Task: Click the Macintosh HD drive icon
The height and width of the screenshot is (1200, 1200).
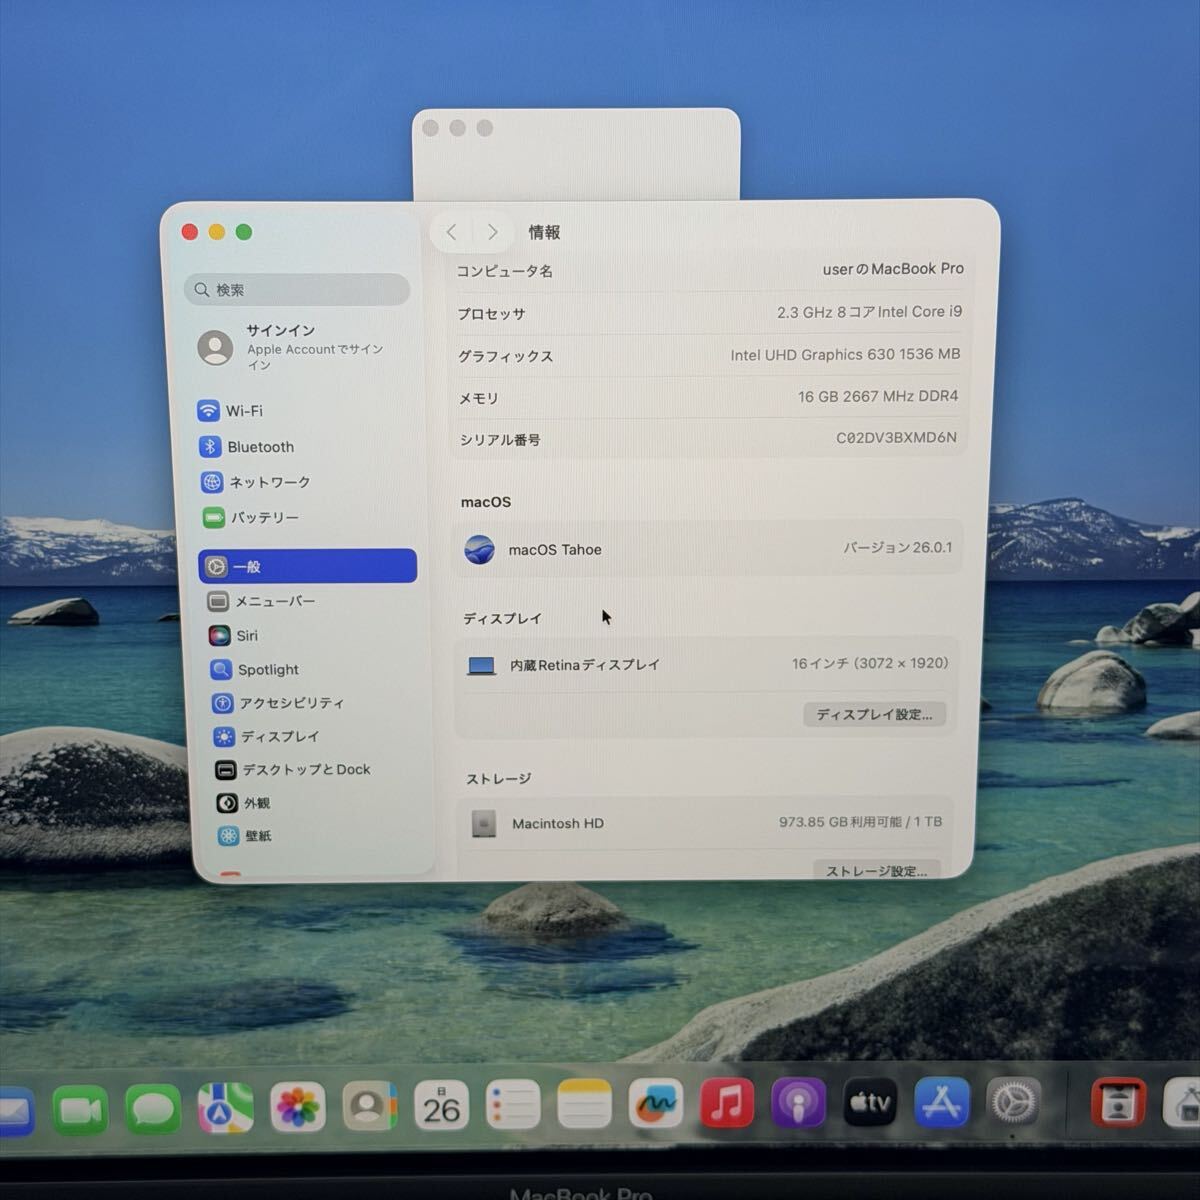Action: click(484, 823)
